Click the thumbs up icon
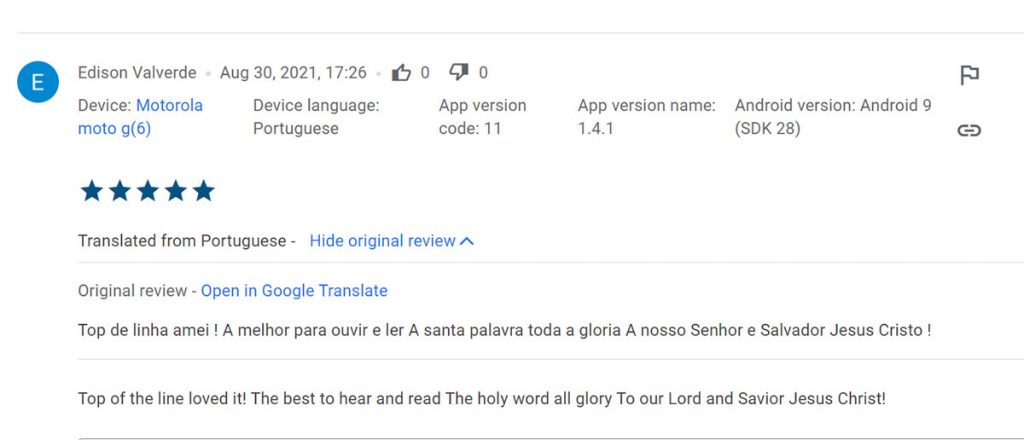Viewport: 1024px width, 440px height. 402,72
